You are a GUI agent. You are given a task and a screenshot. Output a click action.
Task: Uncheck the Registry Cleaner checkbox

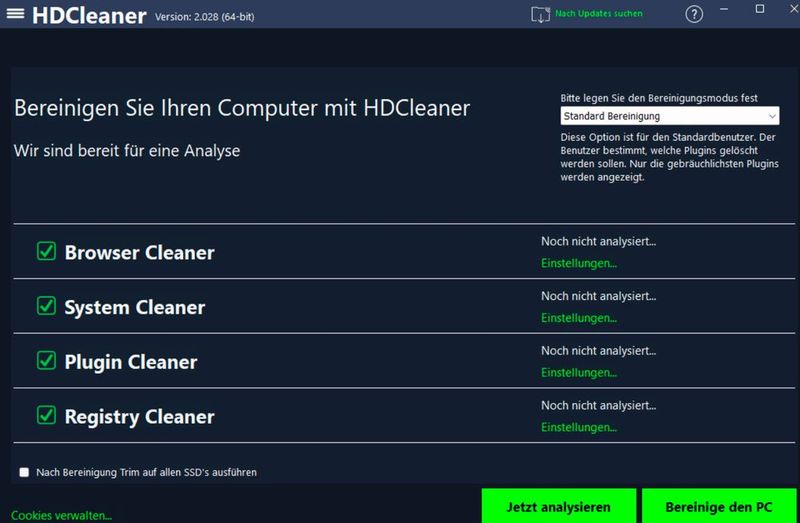point(46,415)
